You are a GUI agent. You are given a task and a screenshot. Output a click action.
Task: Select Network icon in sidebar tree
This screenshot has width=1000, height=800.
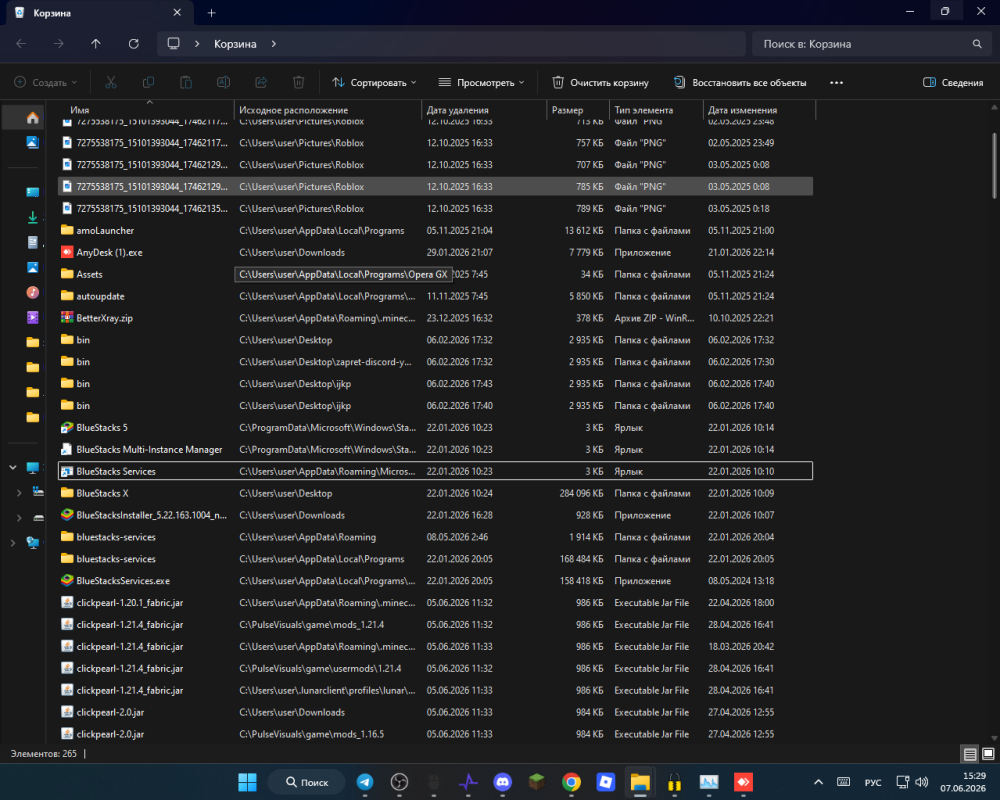33,543
